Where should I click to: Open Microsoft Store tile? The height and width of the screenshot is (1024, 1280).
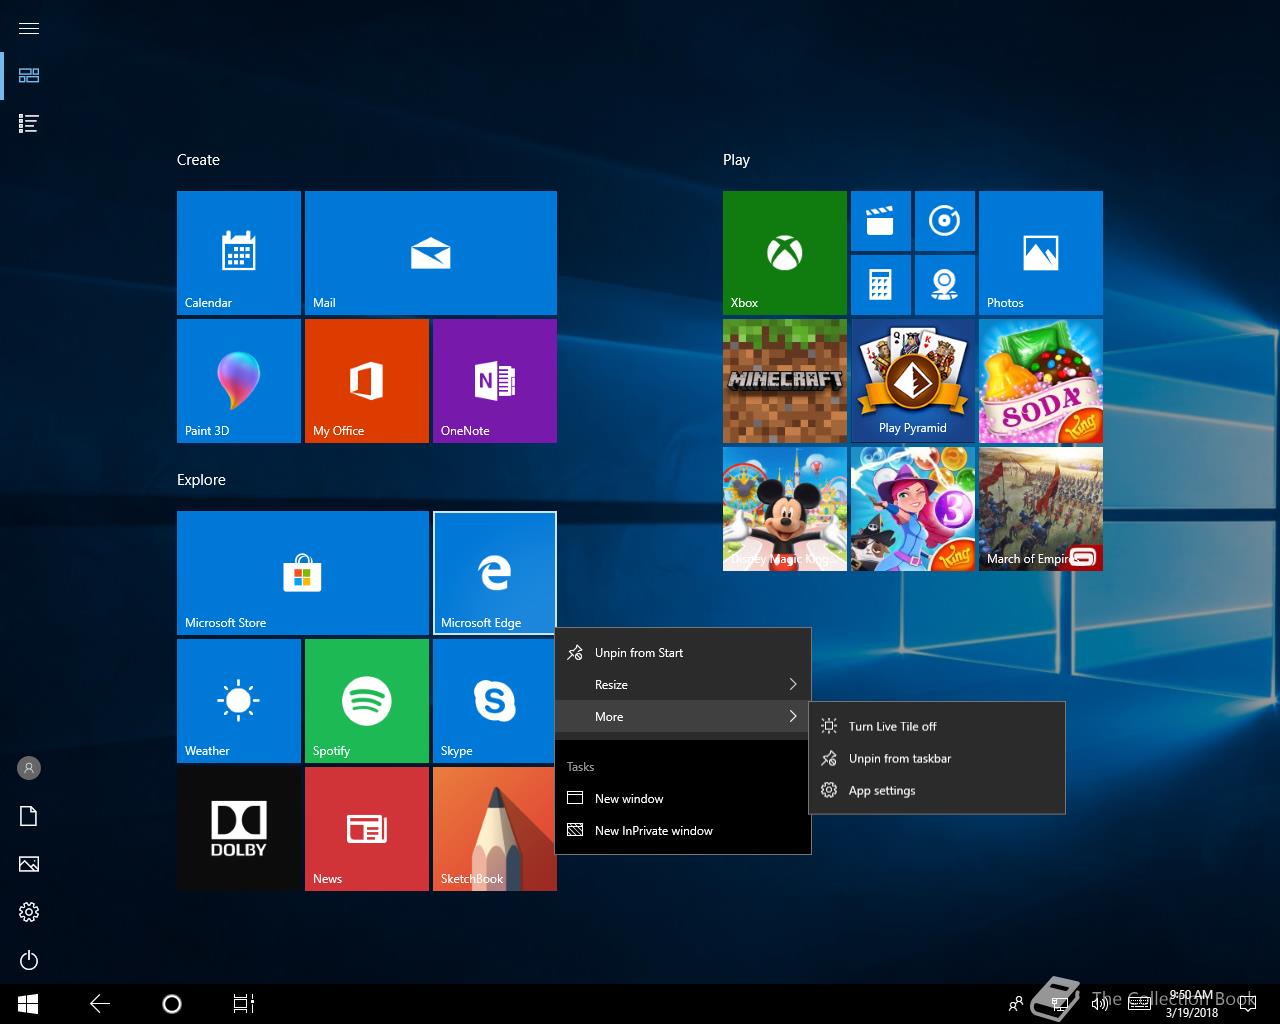(302, 573)
